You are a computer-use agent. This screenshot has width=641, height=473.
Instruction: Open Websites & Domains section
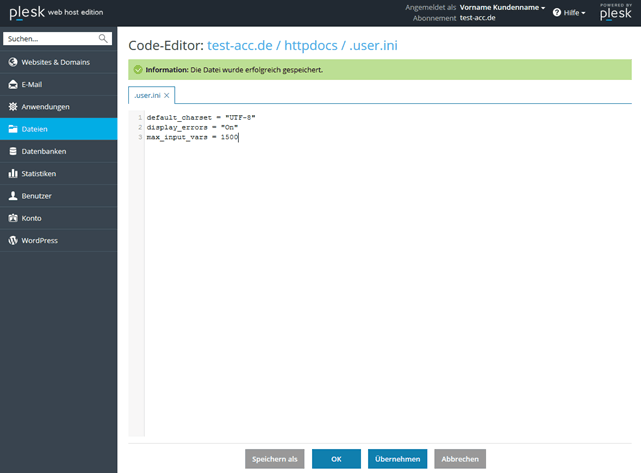[x=58, y=62]
